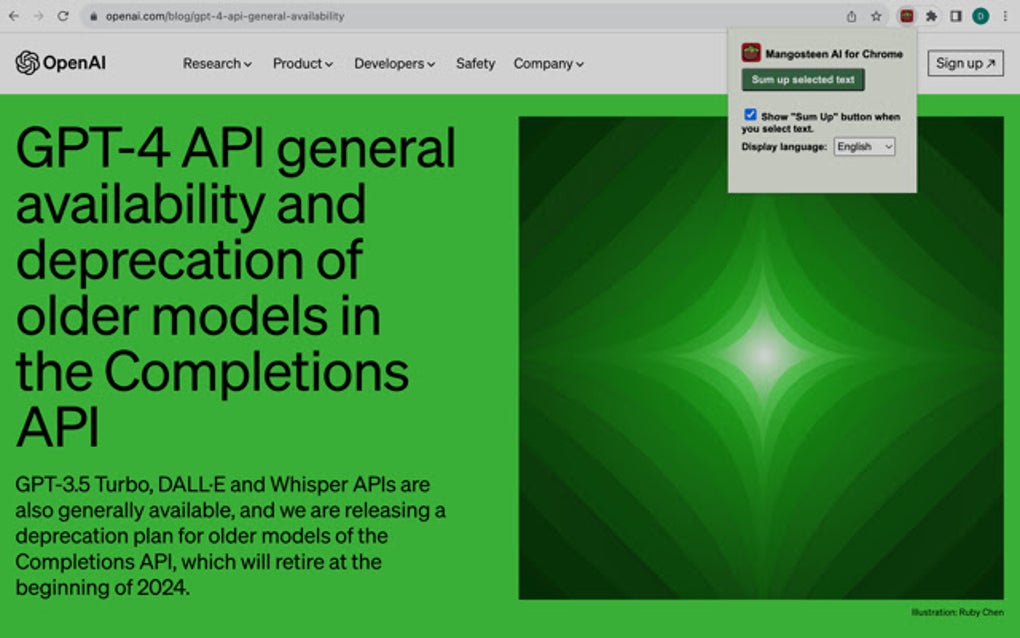The image size is (1020, 638).
Task: Click the Mangosteen logo in the popup
Action: pos(751,53)
